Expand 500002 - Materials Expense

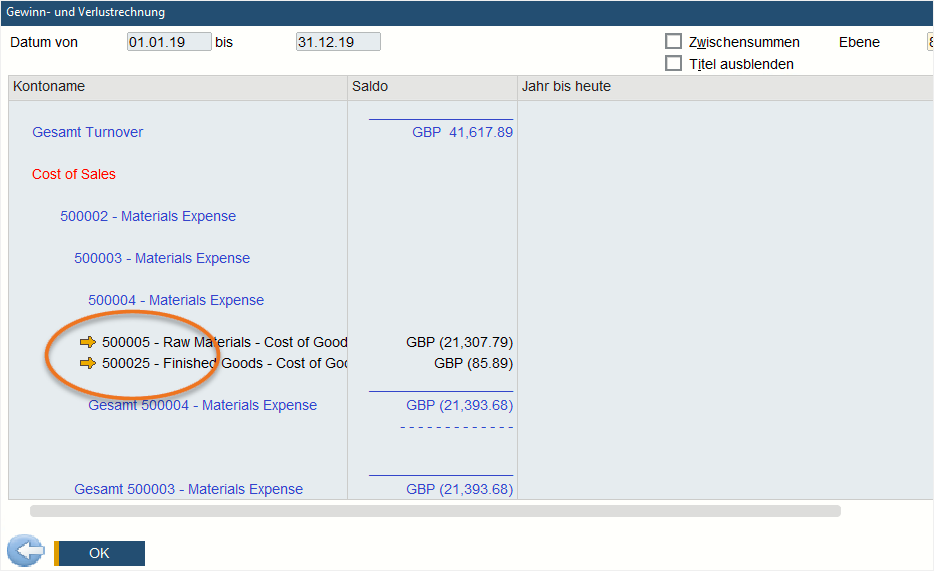148,216
